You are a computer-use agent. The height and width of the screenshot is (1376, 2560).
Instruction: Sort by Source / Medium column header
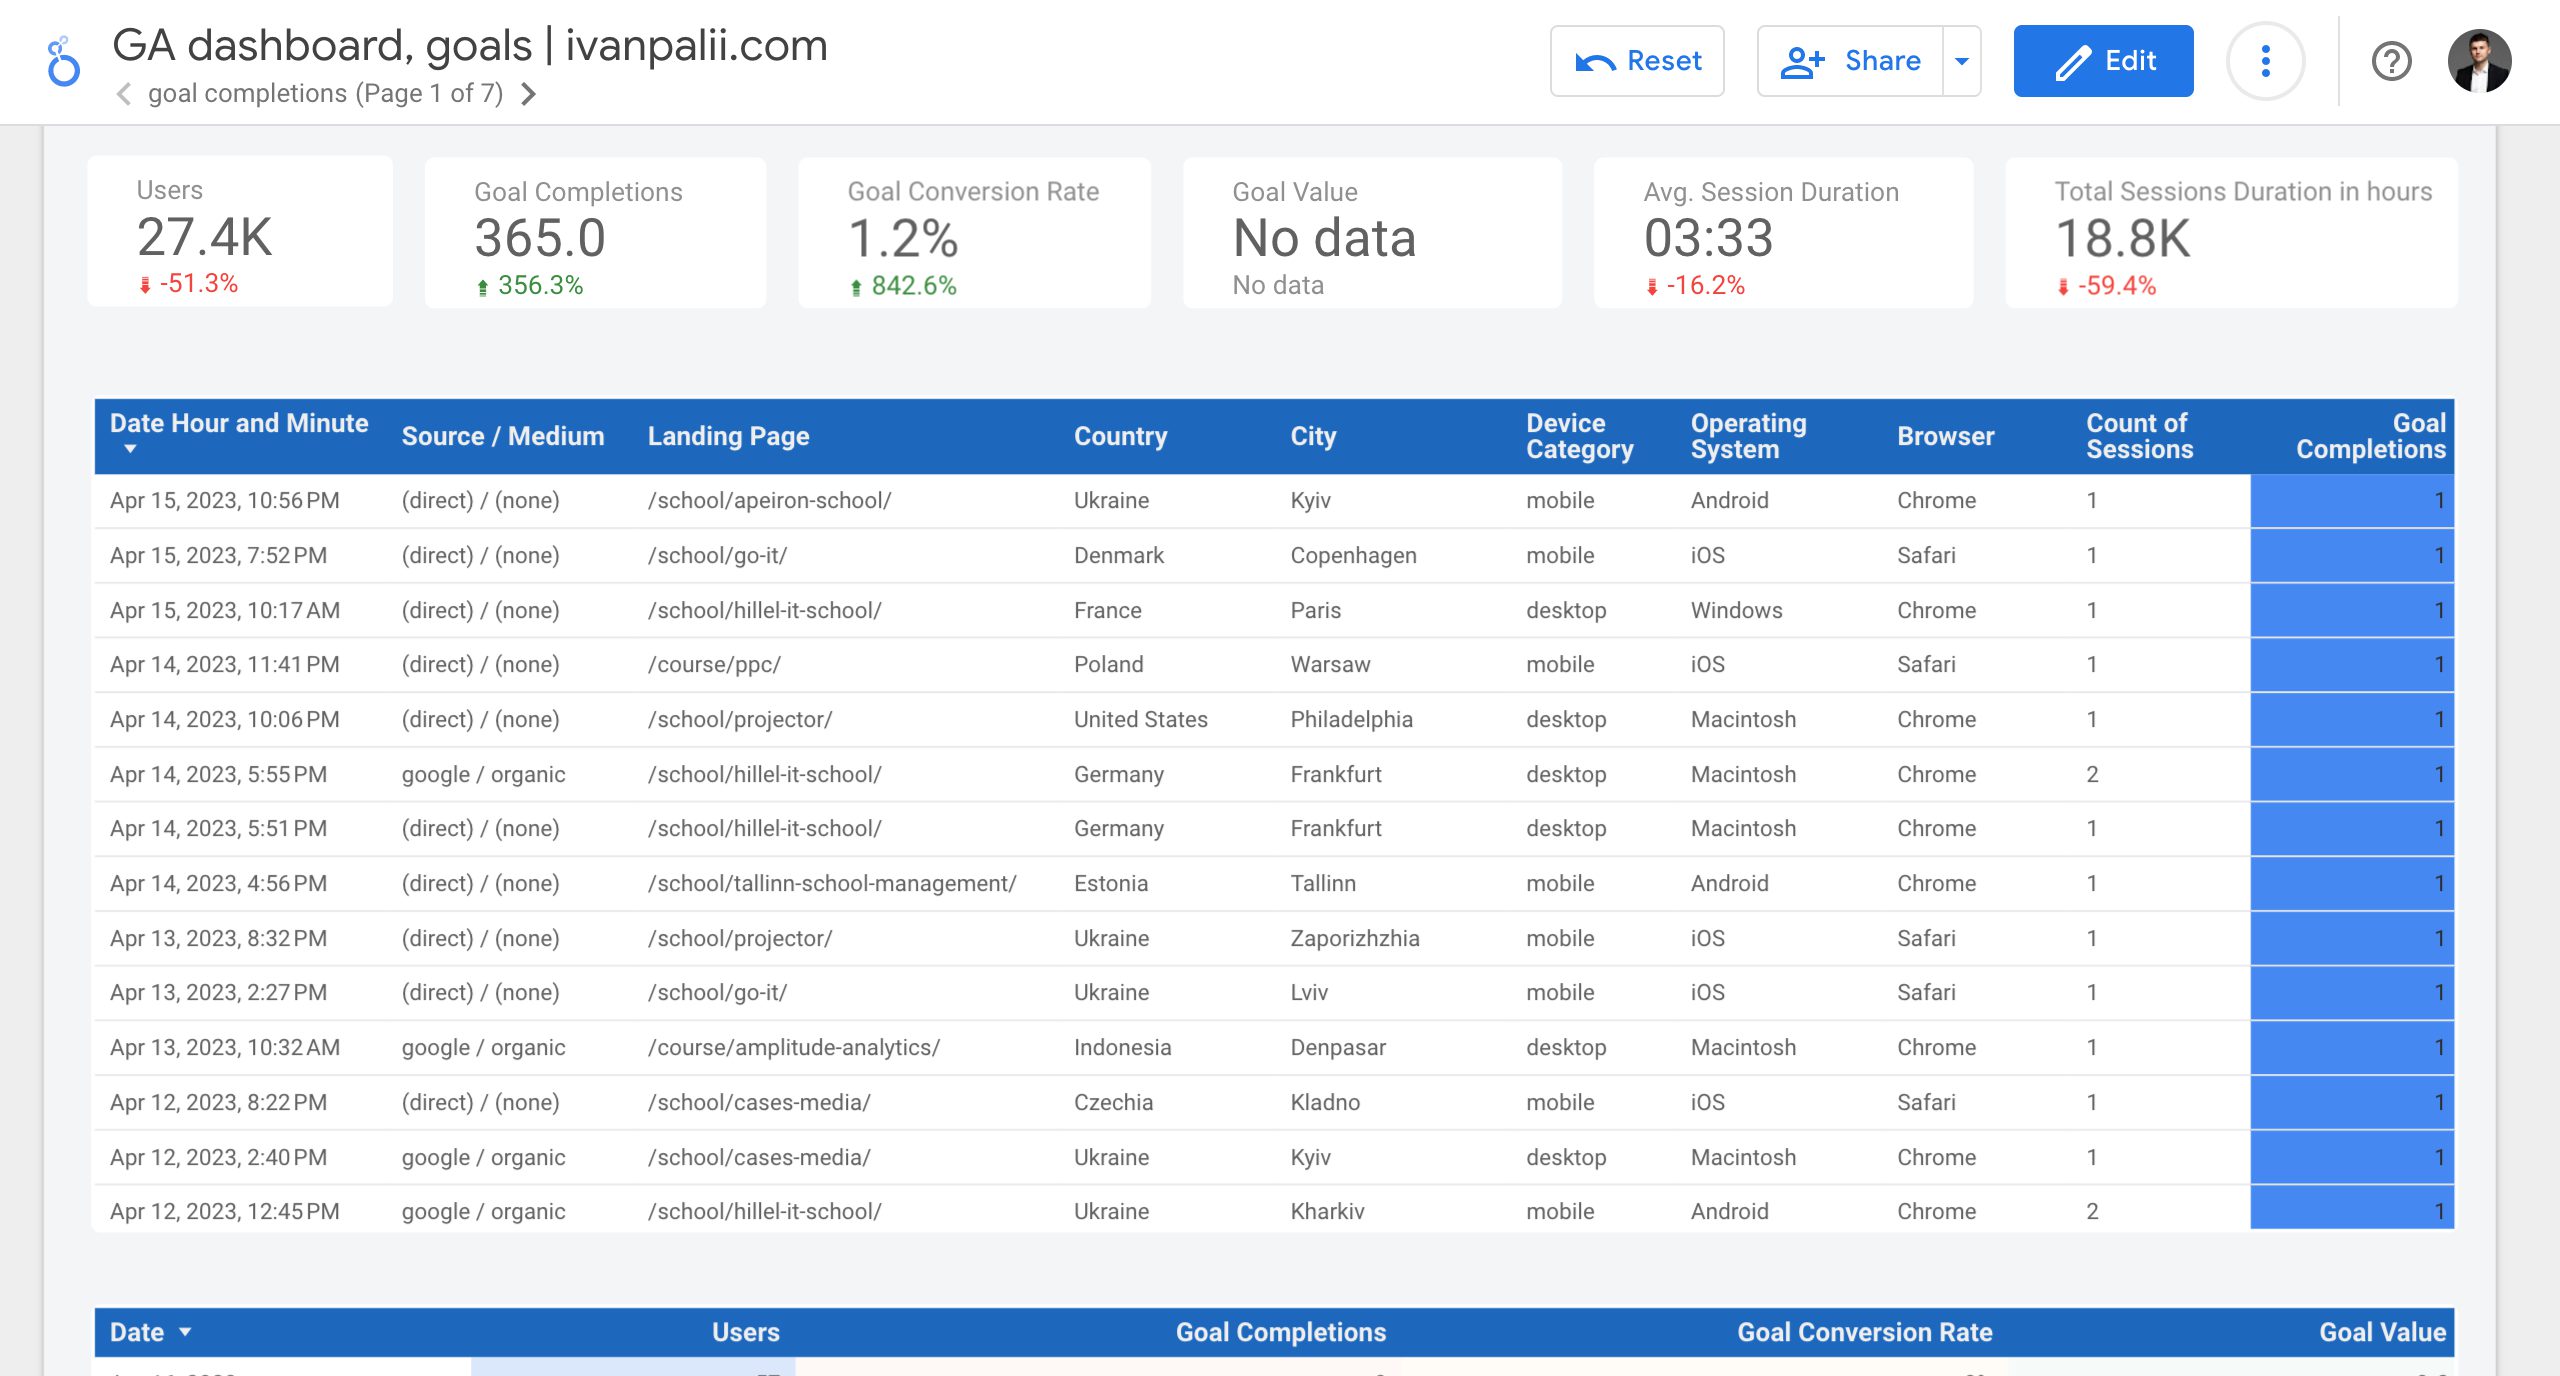click(x=503, y=436)
